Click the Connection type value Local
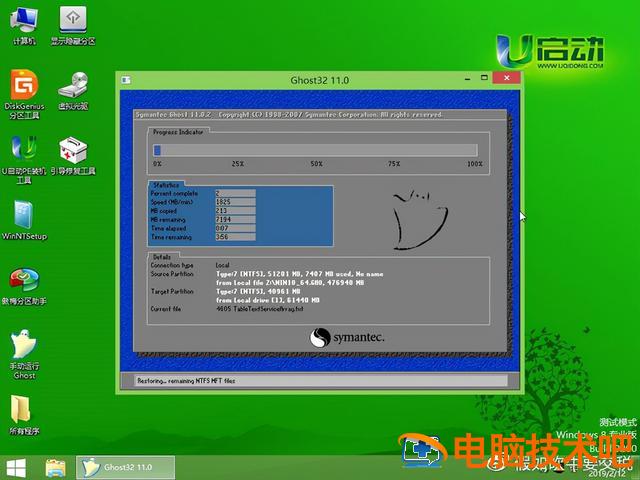Viewport: 640px width, 480px height. click(x=222, y=265)
